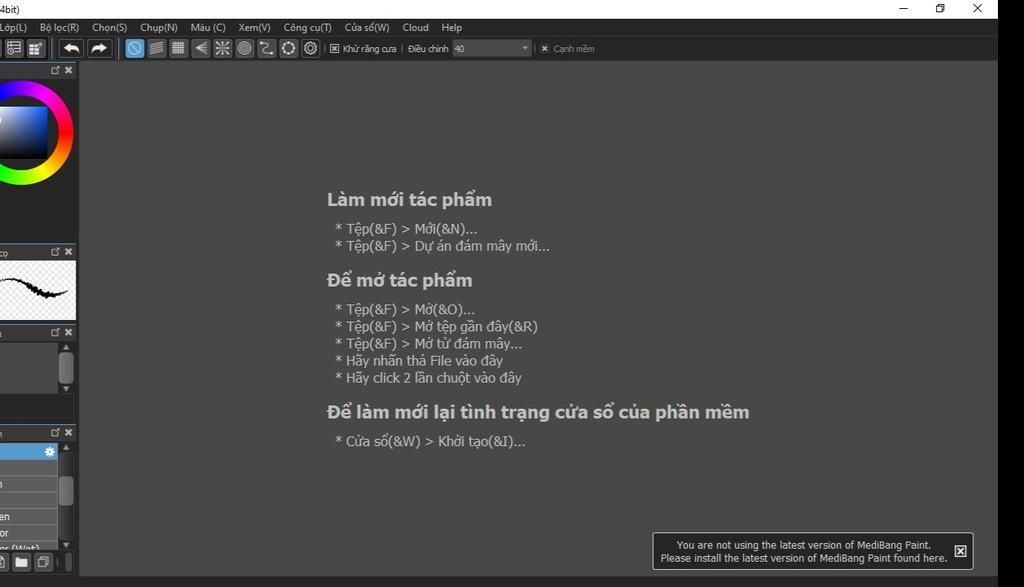Close the color wheel panel
Image resolution: width=1024 pixels, height=587 pixels.
pos(69,70)
